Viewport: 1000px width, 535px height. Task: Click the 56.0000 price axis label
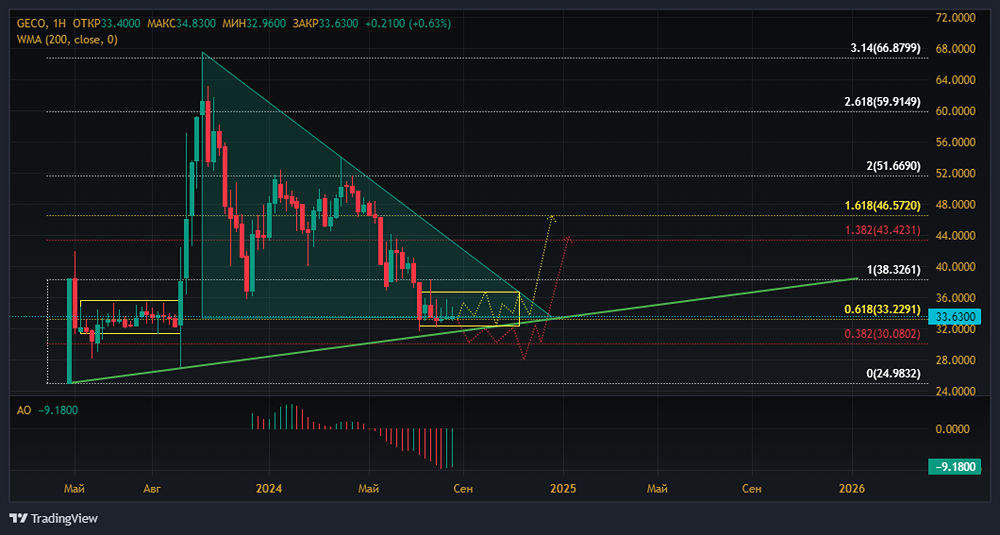coord(953,142)
